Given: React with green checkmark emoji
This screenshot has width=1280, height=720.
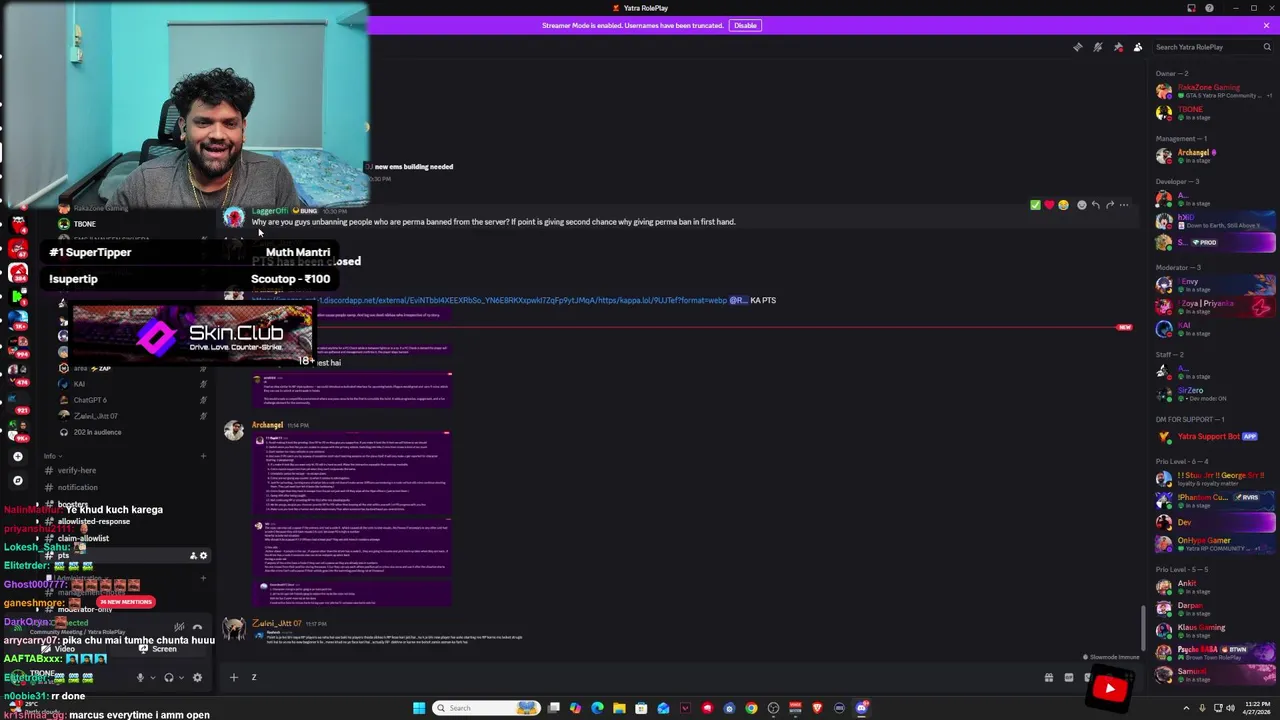Looking at the screenshot, I should 1035,205.
